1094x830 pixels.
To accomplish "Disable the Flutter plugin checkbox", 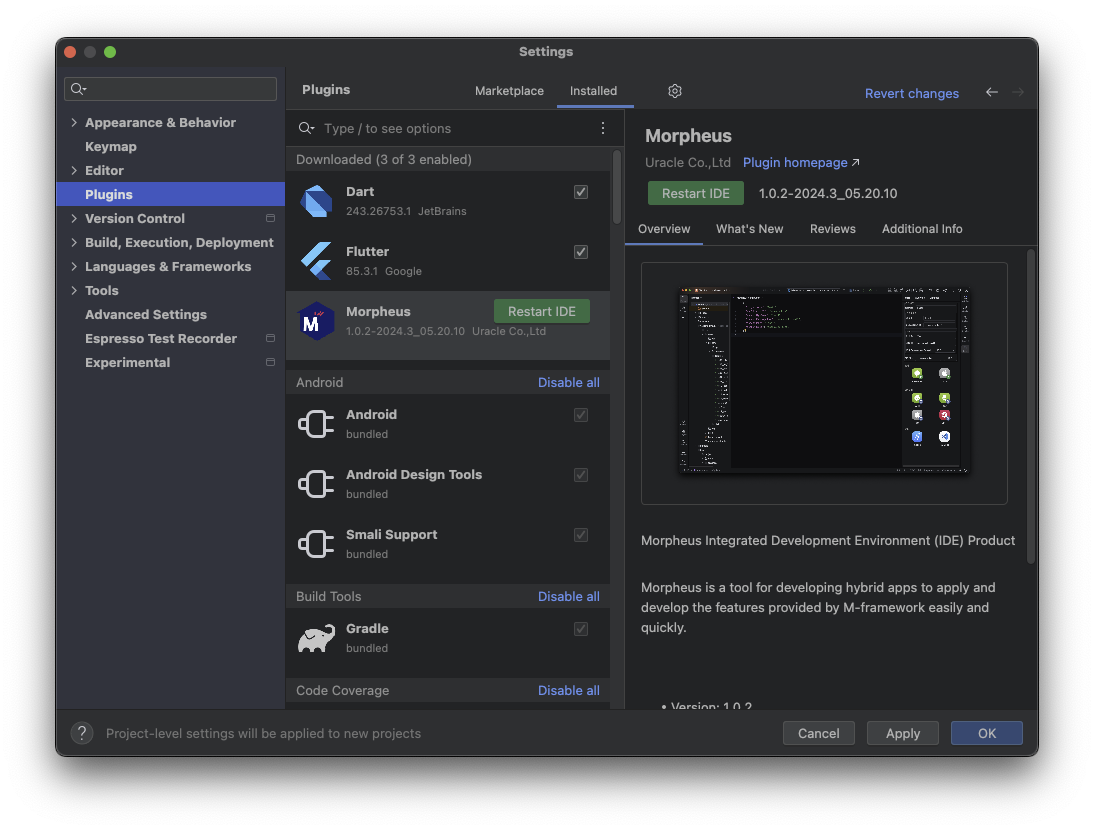I will click(580, 252).
